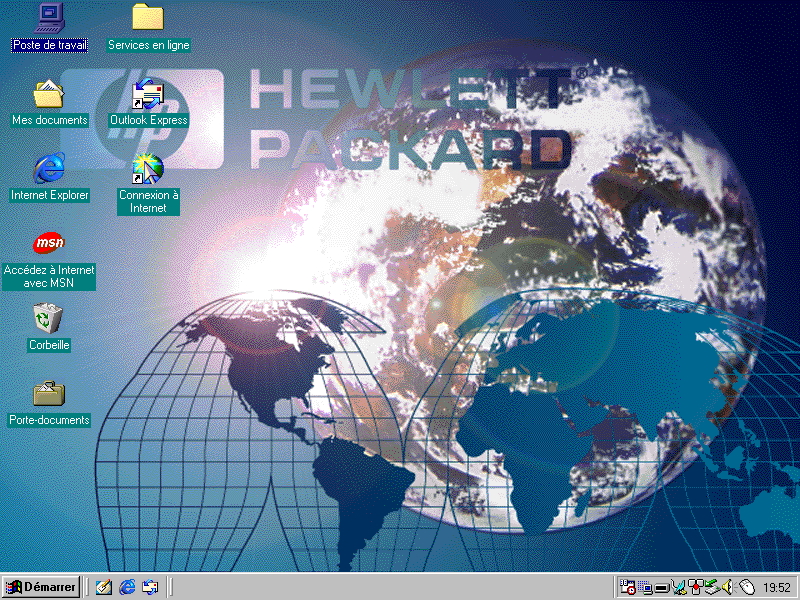Click the 'Outlook Express' label text
The height and width of the screenshot is (600, 800).
tap(149, 120)
